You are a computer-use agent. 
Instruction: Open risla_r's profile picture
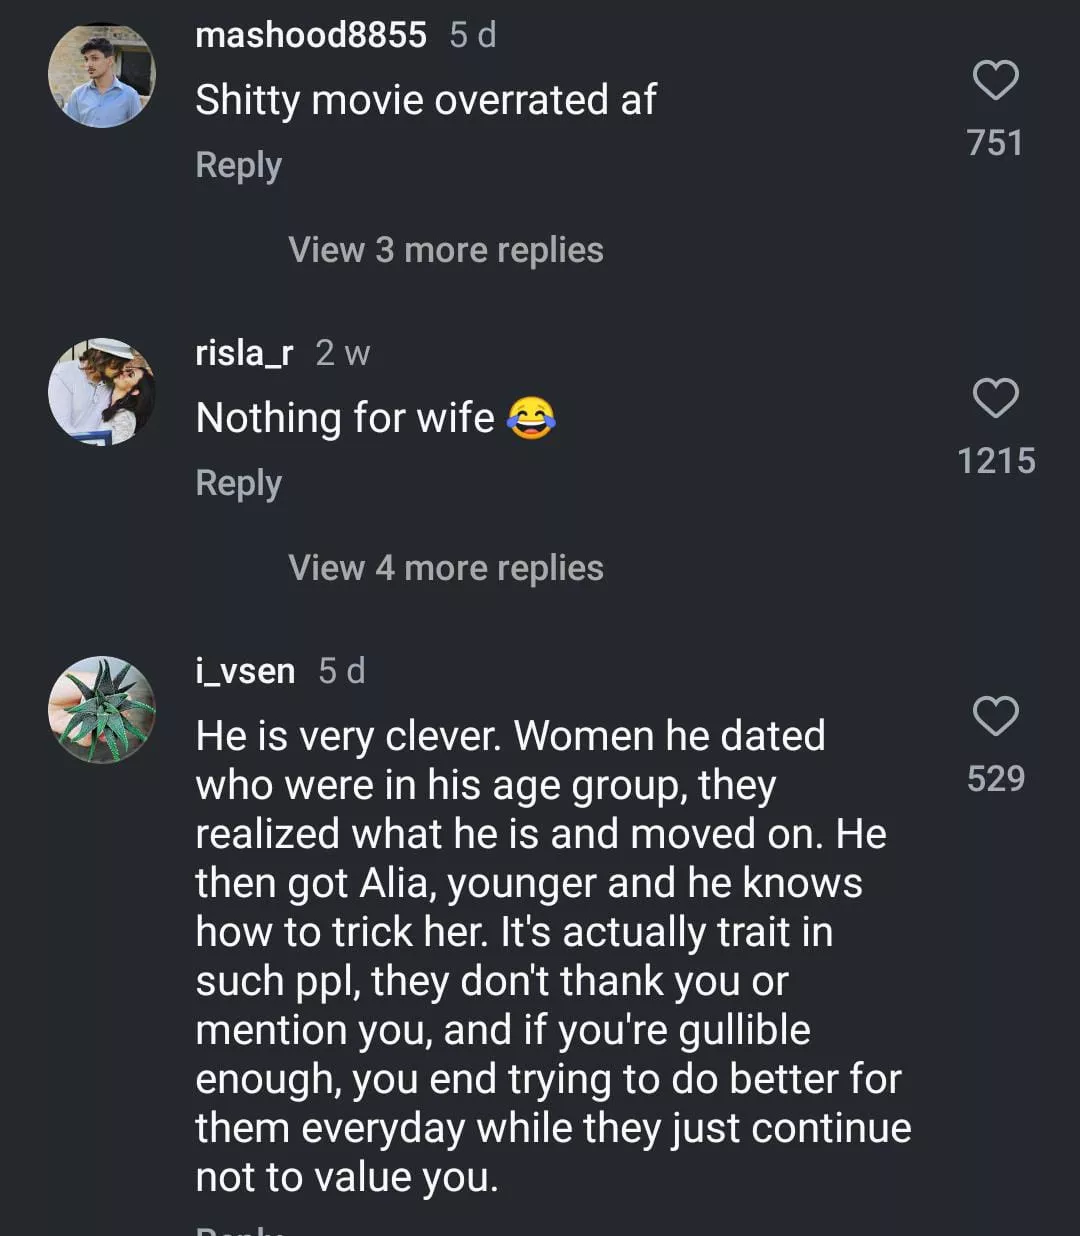pyautogui.click(x=102, y=392)
